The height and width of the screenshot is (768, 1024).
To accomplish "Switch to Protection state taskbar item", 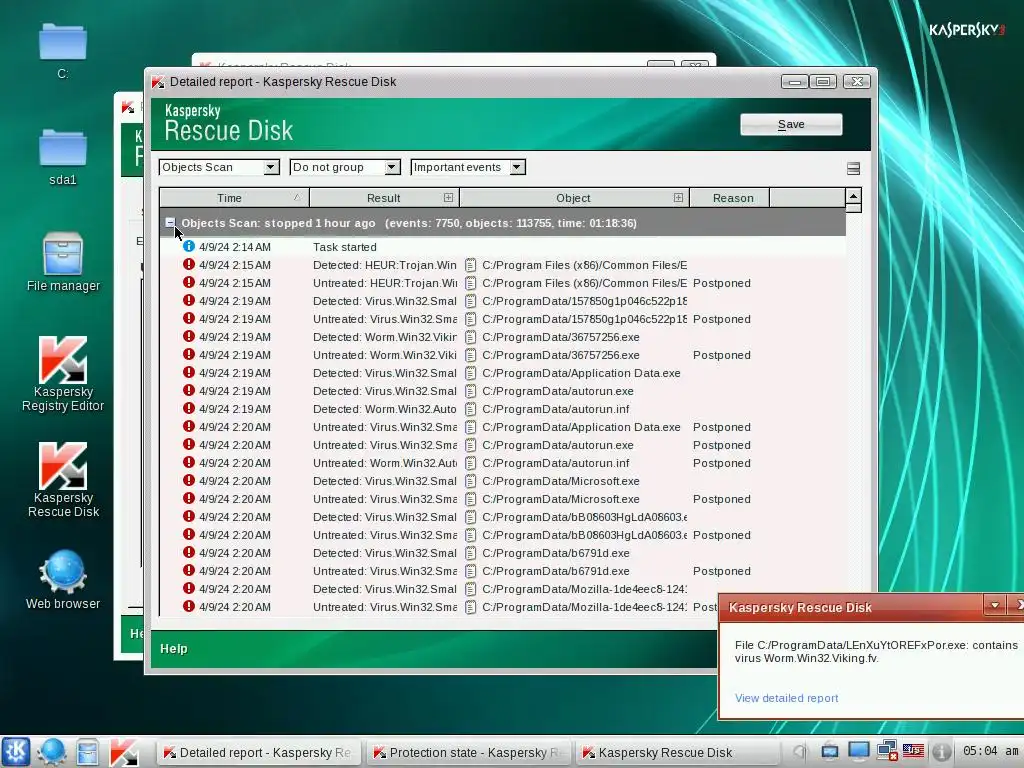I will (x=469, y=752).
